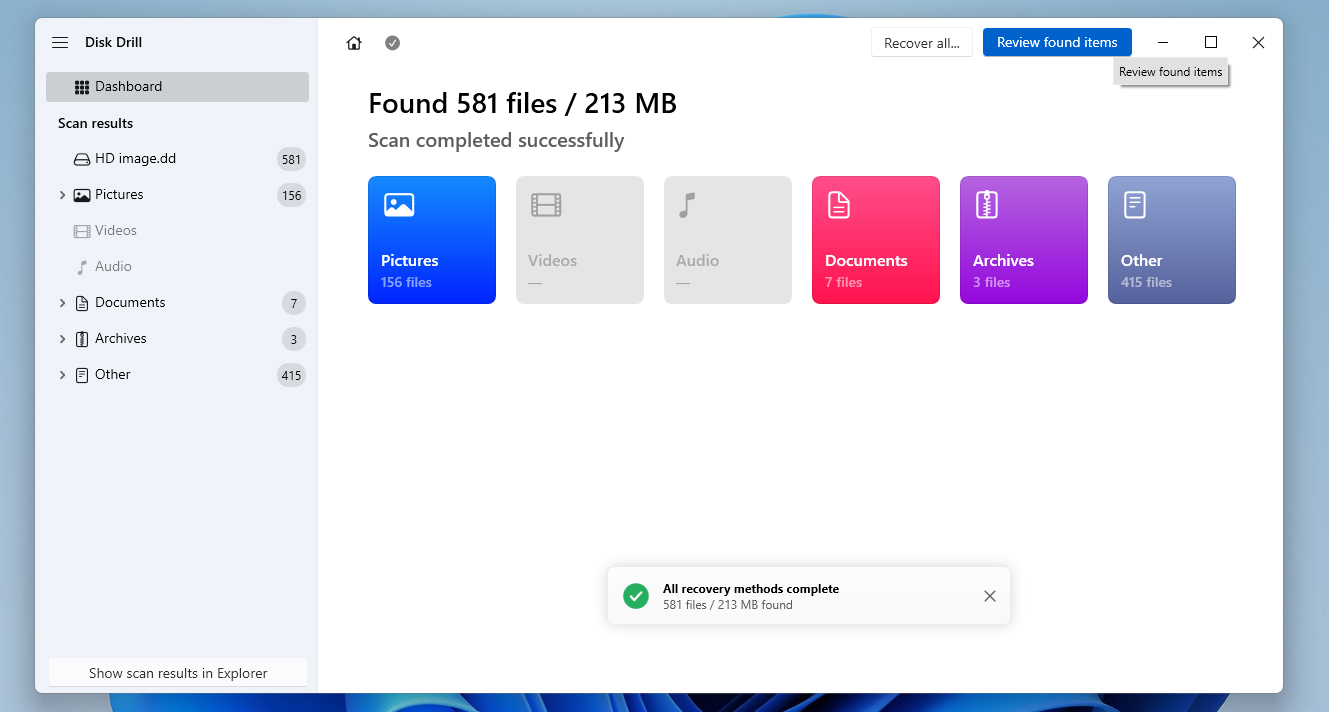Click the 3 count badge

tap(293, 339)
